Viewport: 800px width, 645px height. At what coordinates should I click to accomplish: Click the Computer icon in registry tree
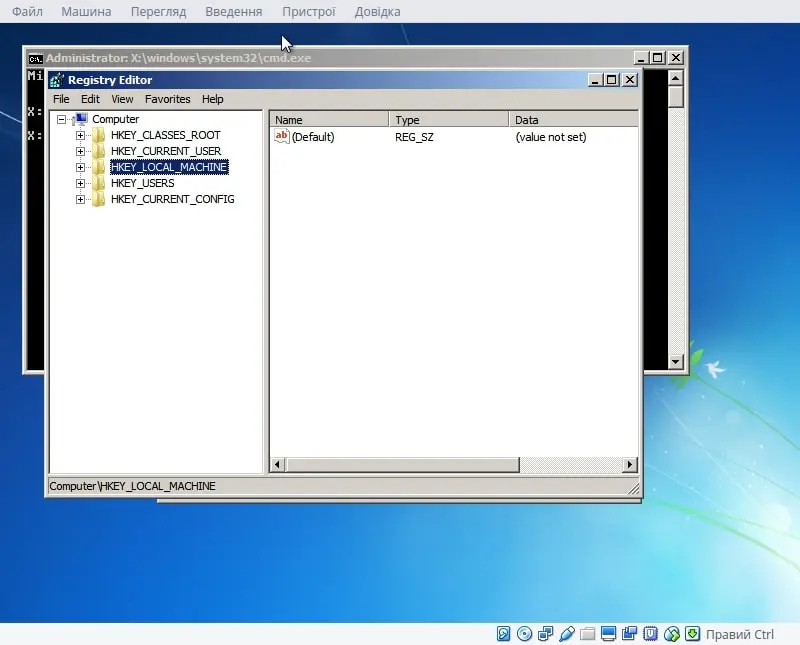tap(81, 119)
